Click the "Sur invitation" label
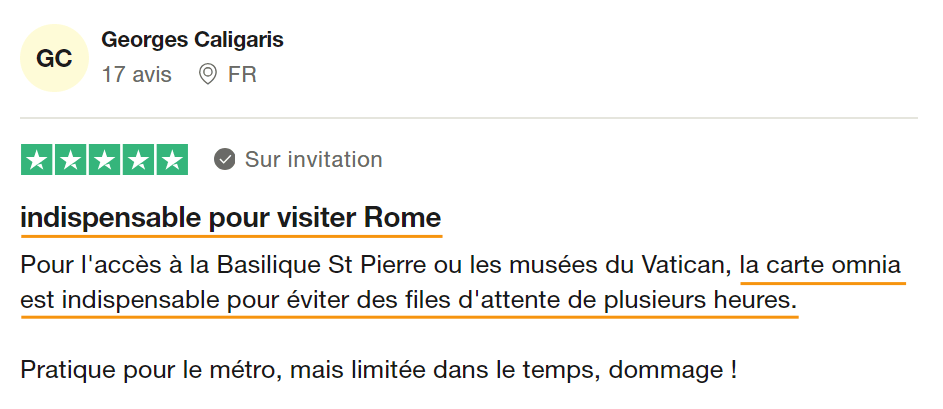943x409 pixels. pos(313,160)
